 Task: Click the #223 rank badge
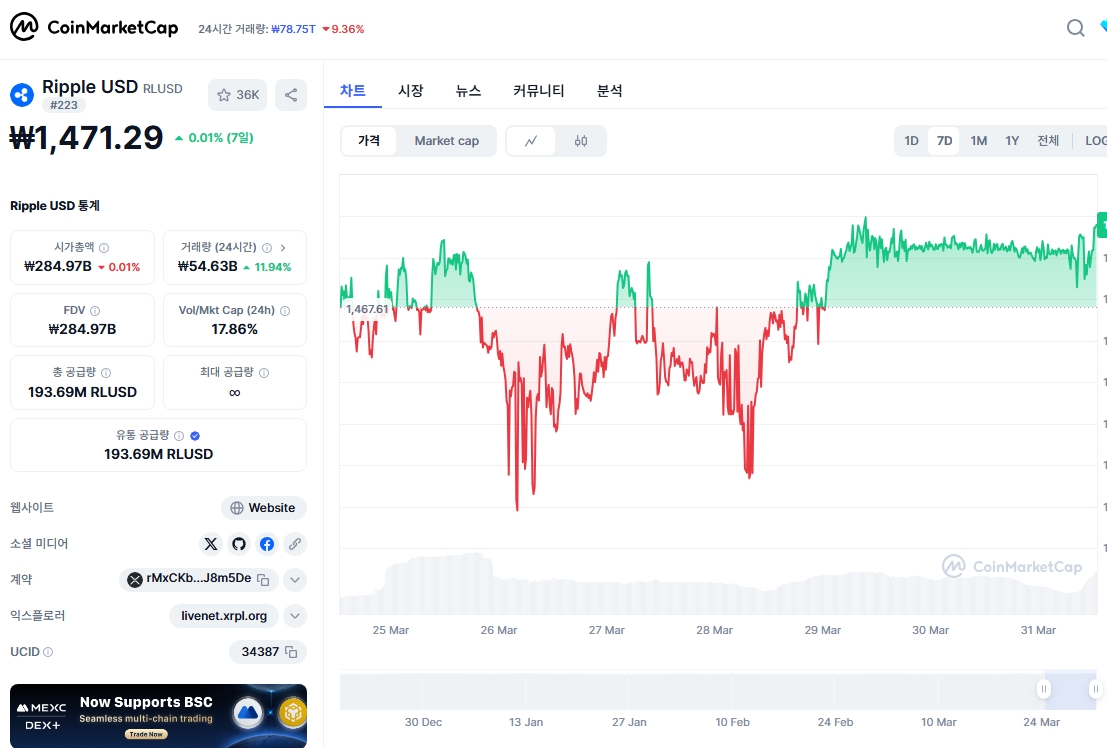click(64, 105)
